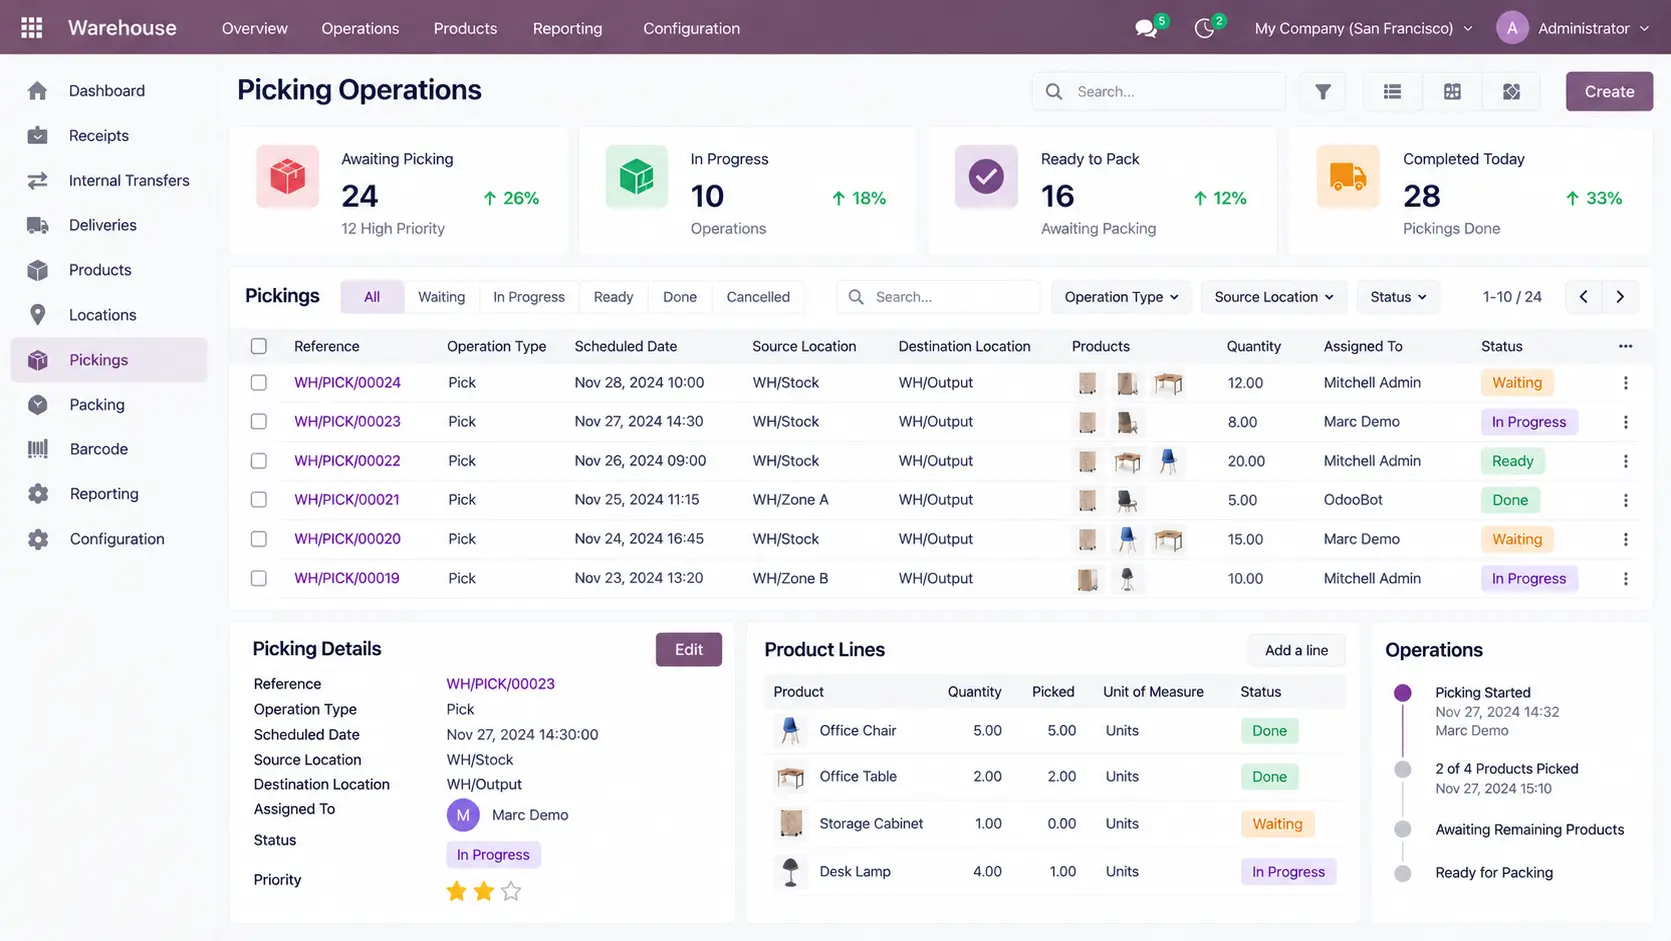
Task: Open the Reporting top menu
Action: coord(567,28)
